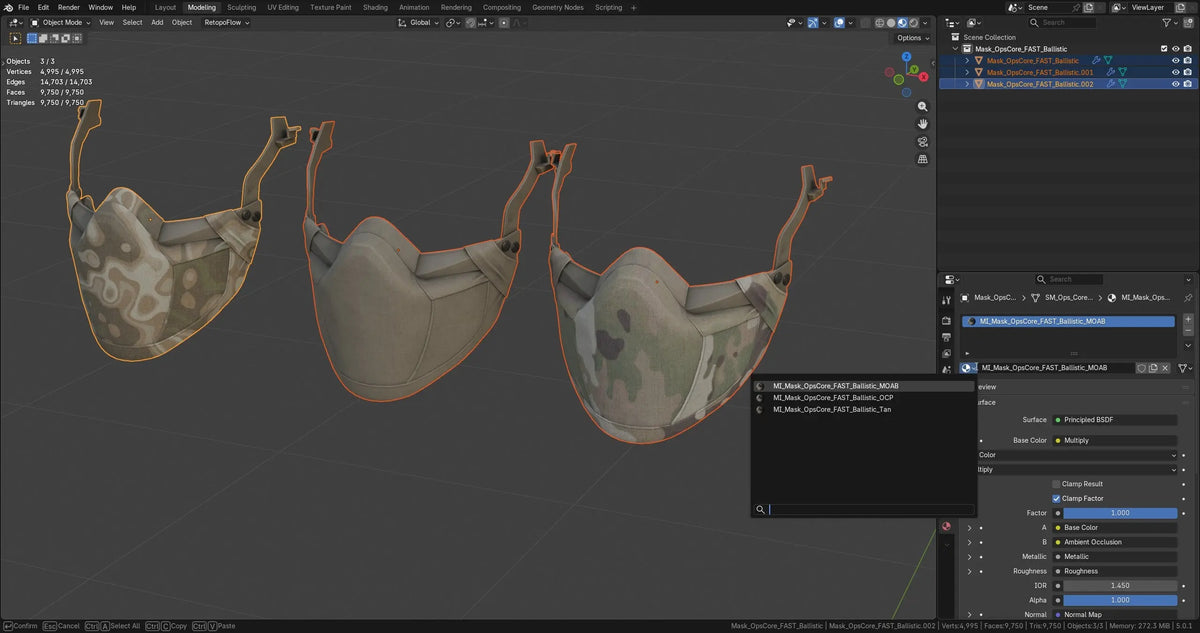Adjust the Factor slider
The height and width of the screenshot is (633, 1200).
(1120, 513)
